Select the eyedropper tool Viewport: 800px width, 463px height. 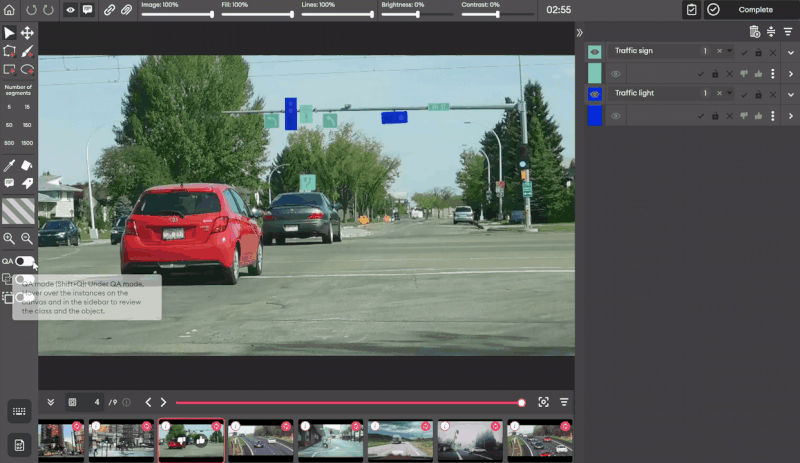9,165
